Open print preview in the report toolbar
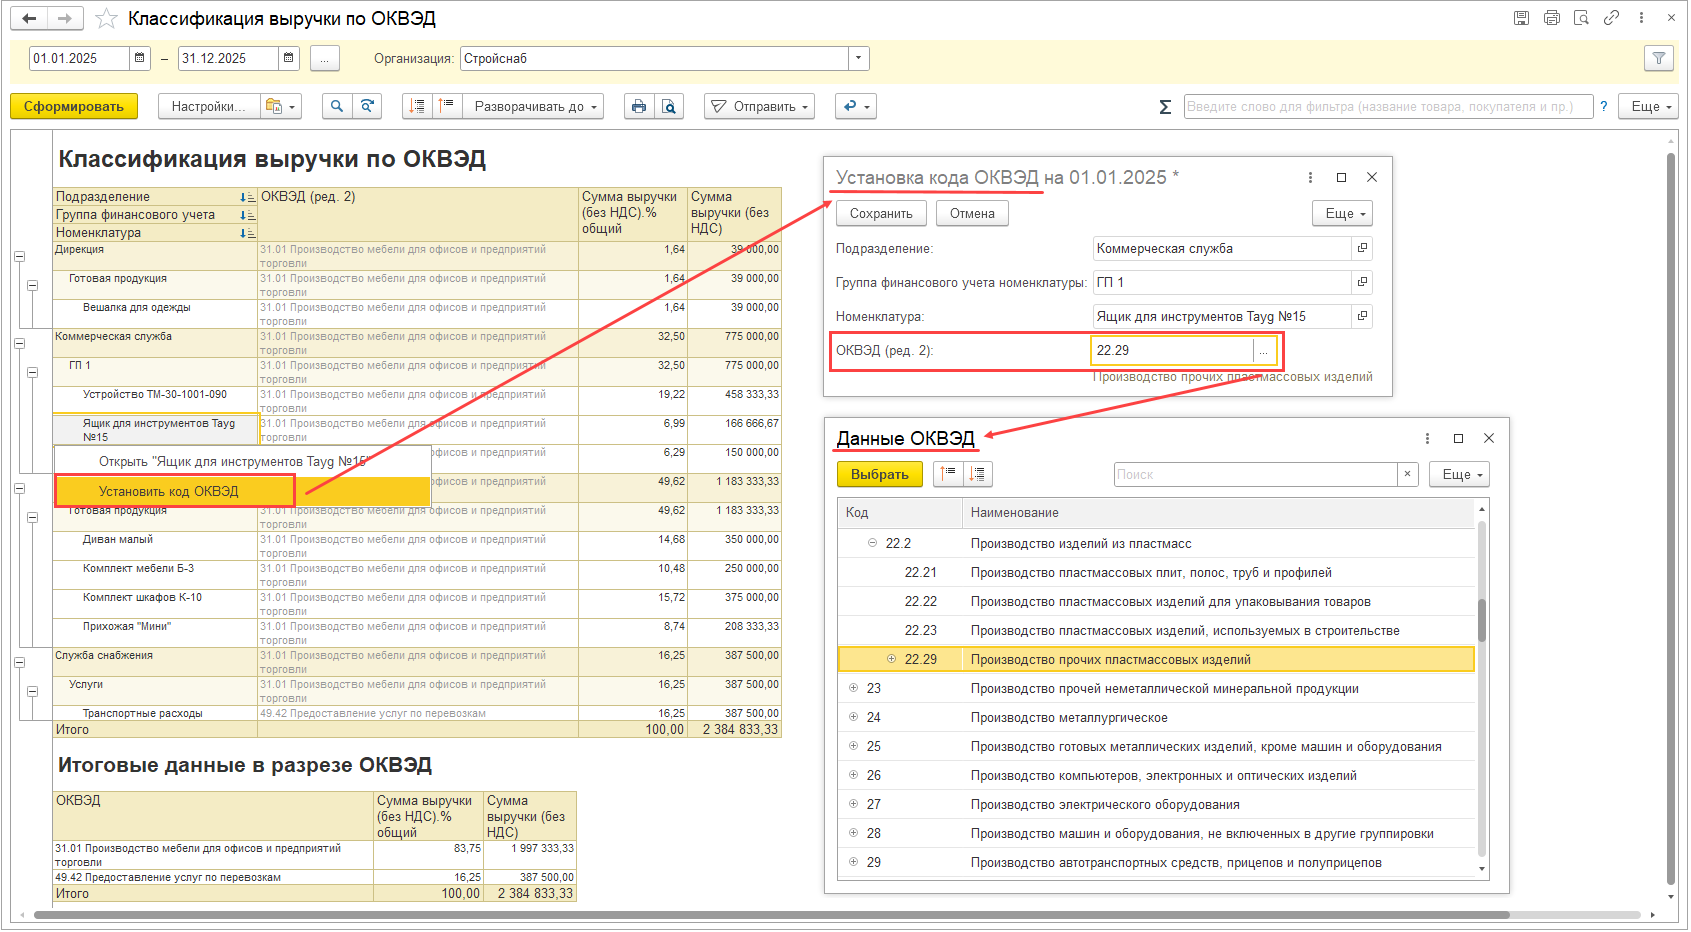The image size is (1691, 932). [x=669, y=106]
